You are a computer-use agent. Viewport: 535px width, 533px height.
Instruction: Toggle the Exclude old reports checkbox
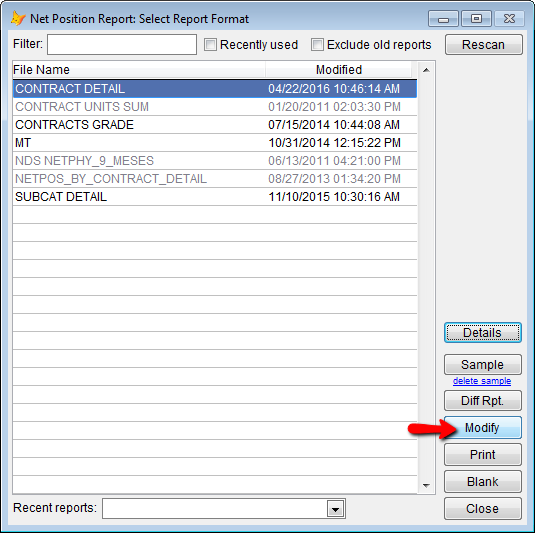(x=317, y=45)
